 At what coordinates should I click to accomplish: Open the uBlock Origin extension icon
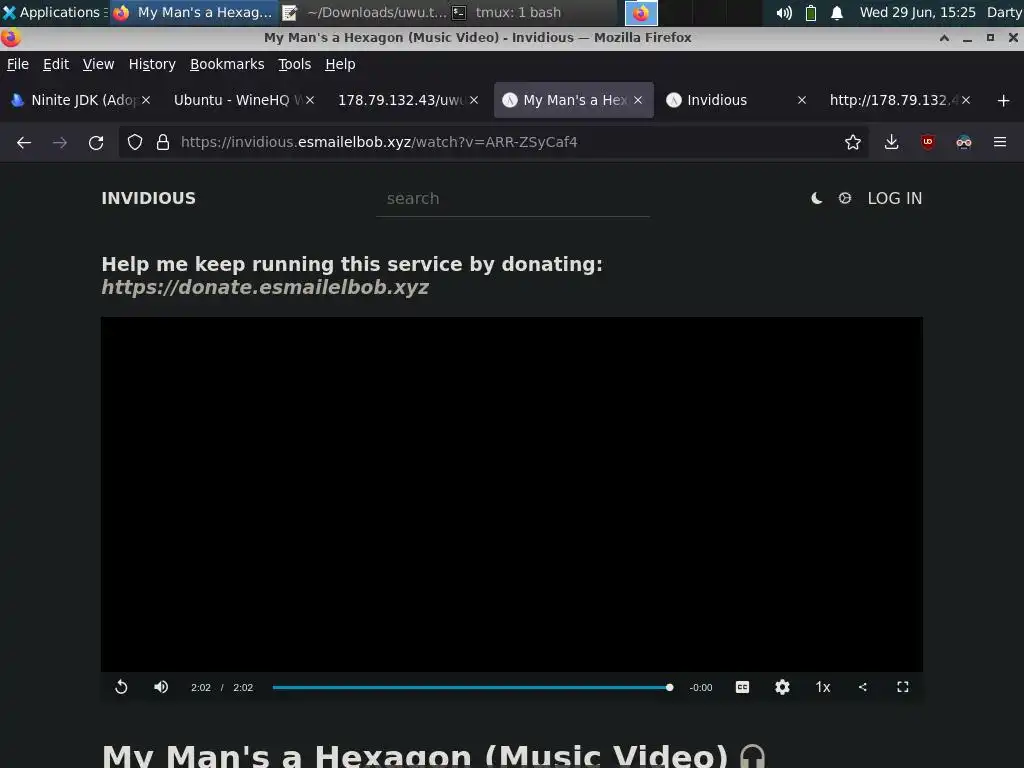928,142
